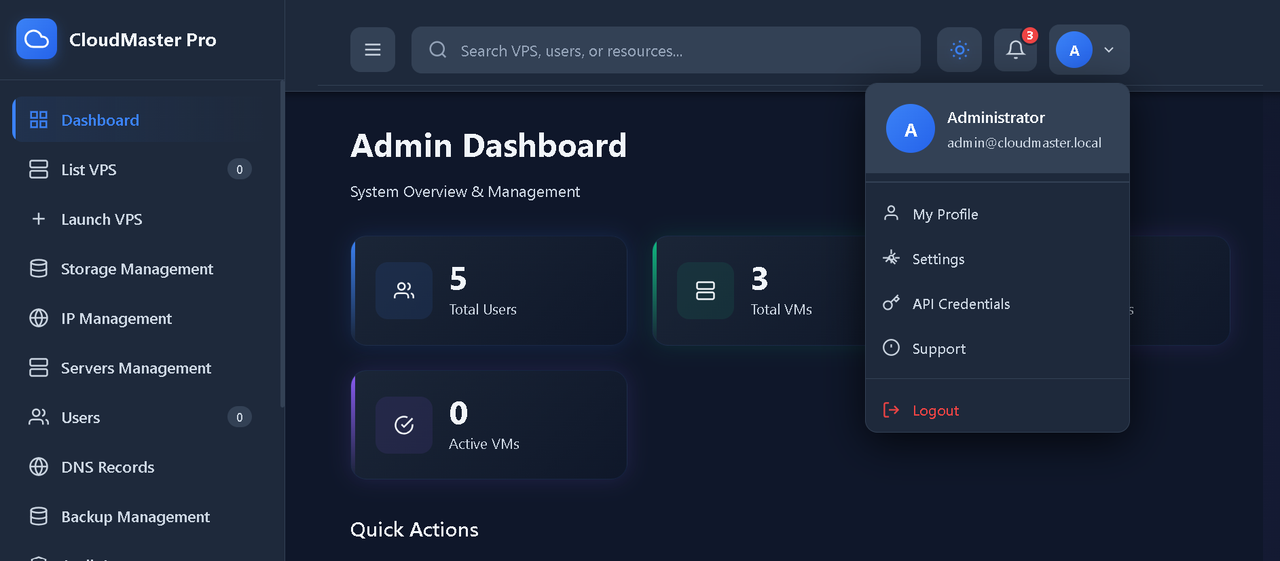The width and height of the screenshot is (1280, 561).
Task: Click the Total VMs label
Action: (x=781, y=310)
